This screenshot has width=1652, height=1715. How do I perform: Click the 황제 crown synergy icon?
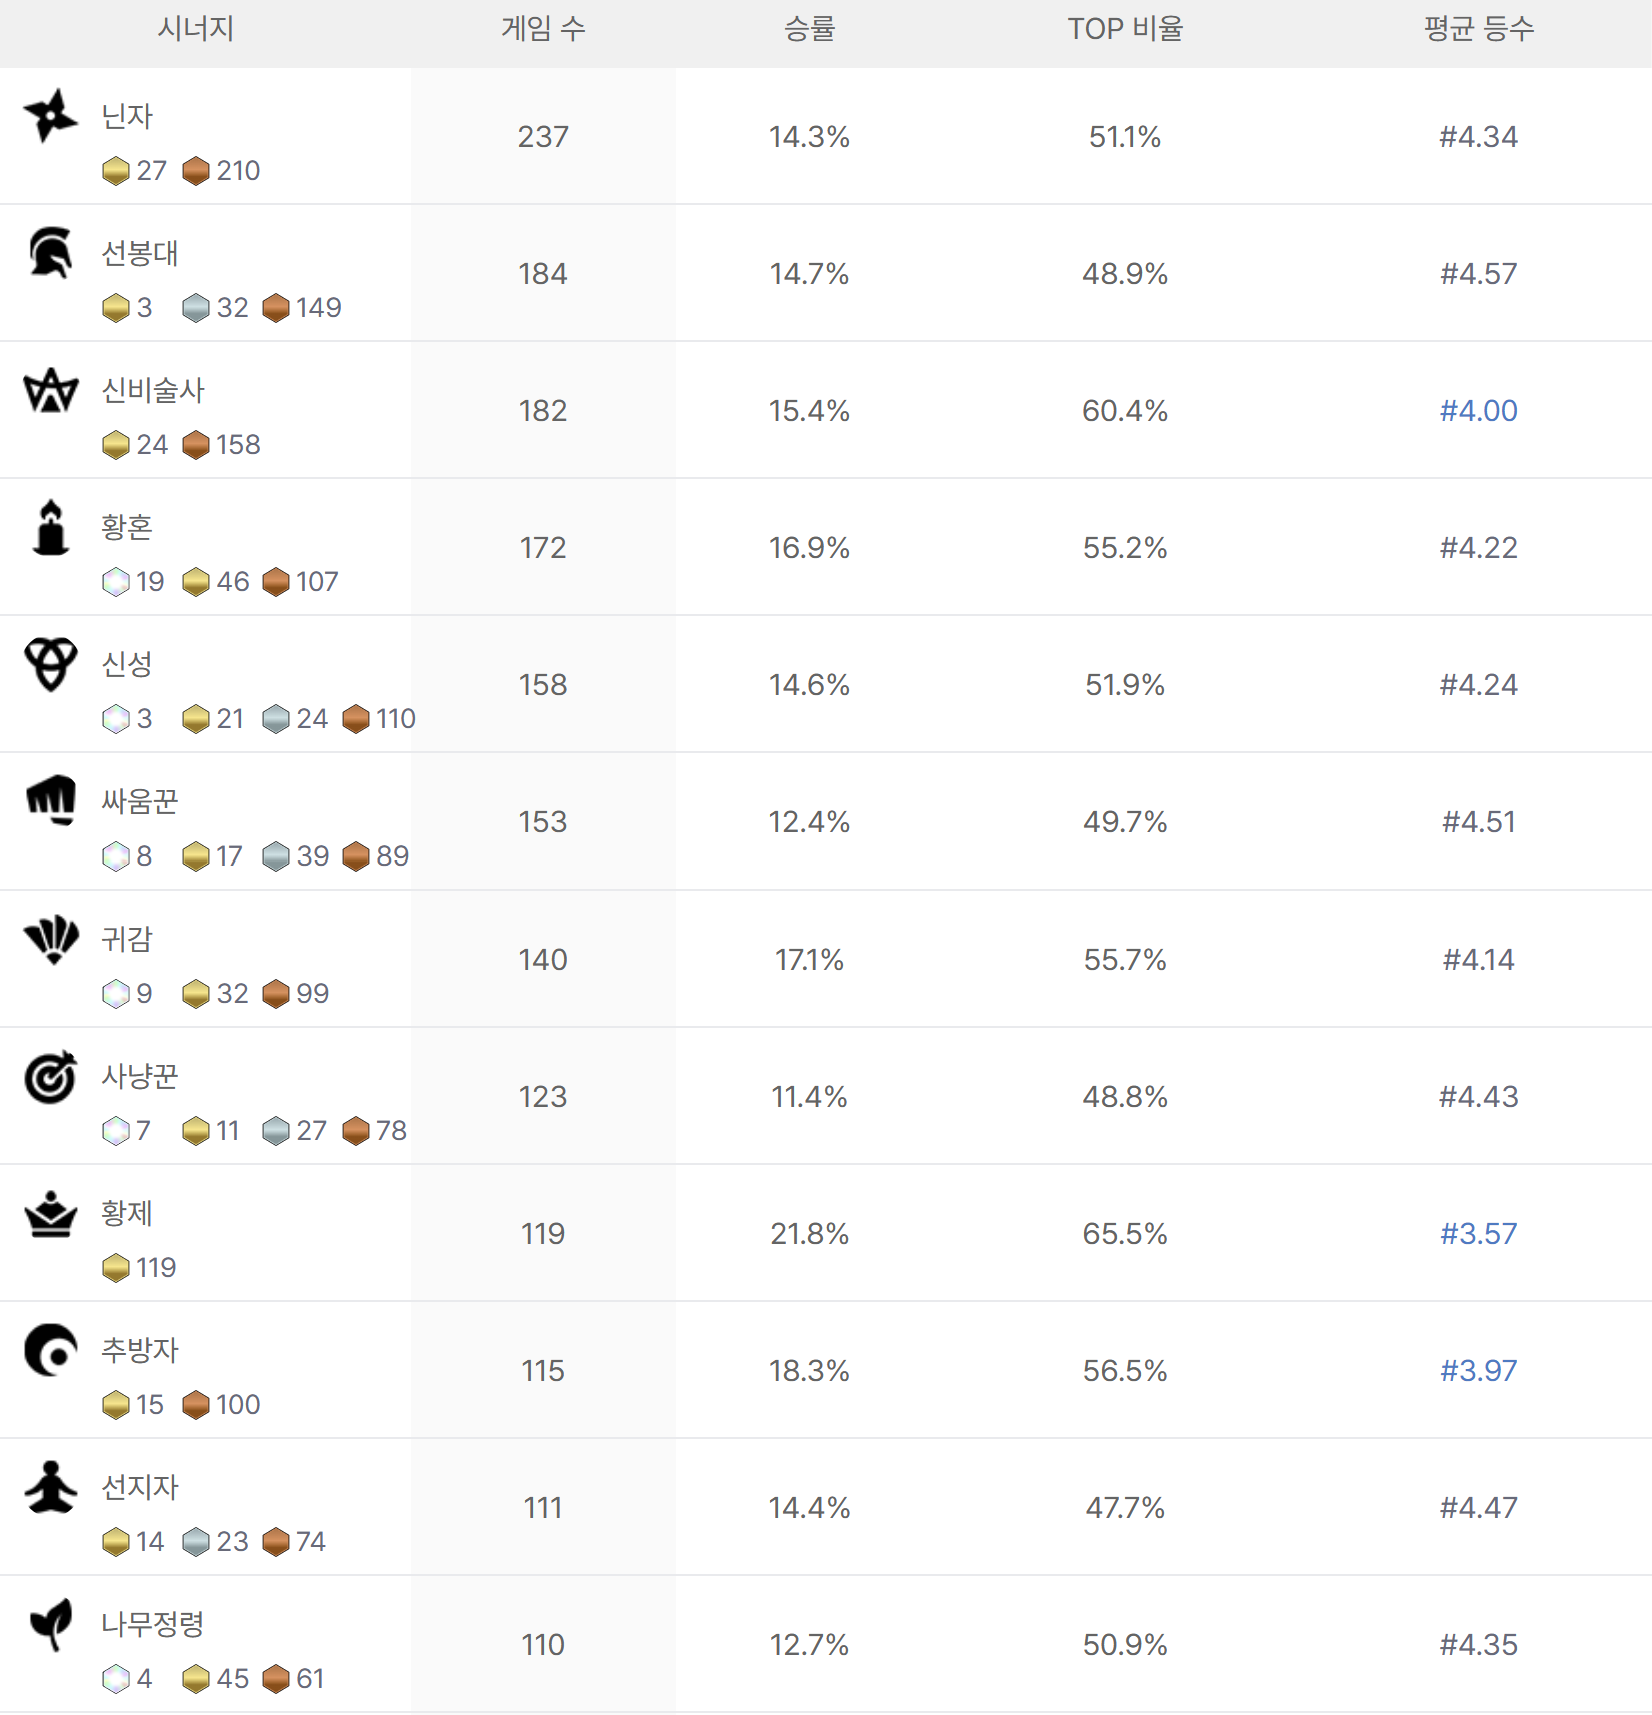[x=50, y=1213]
